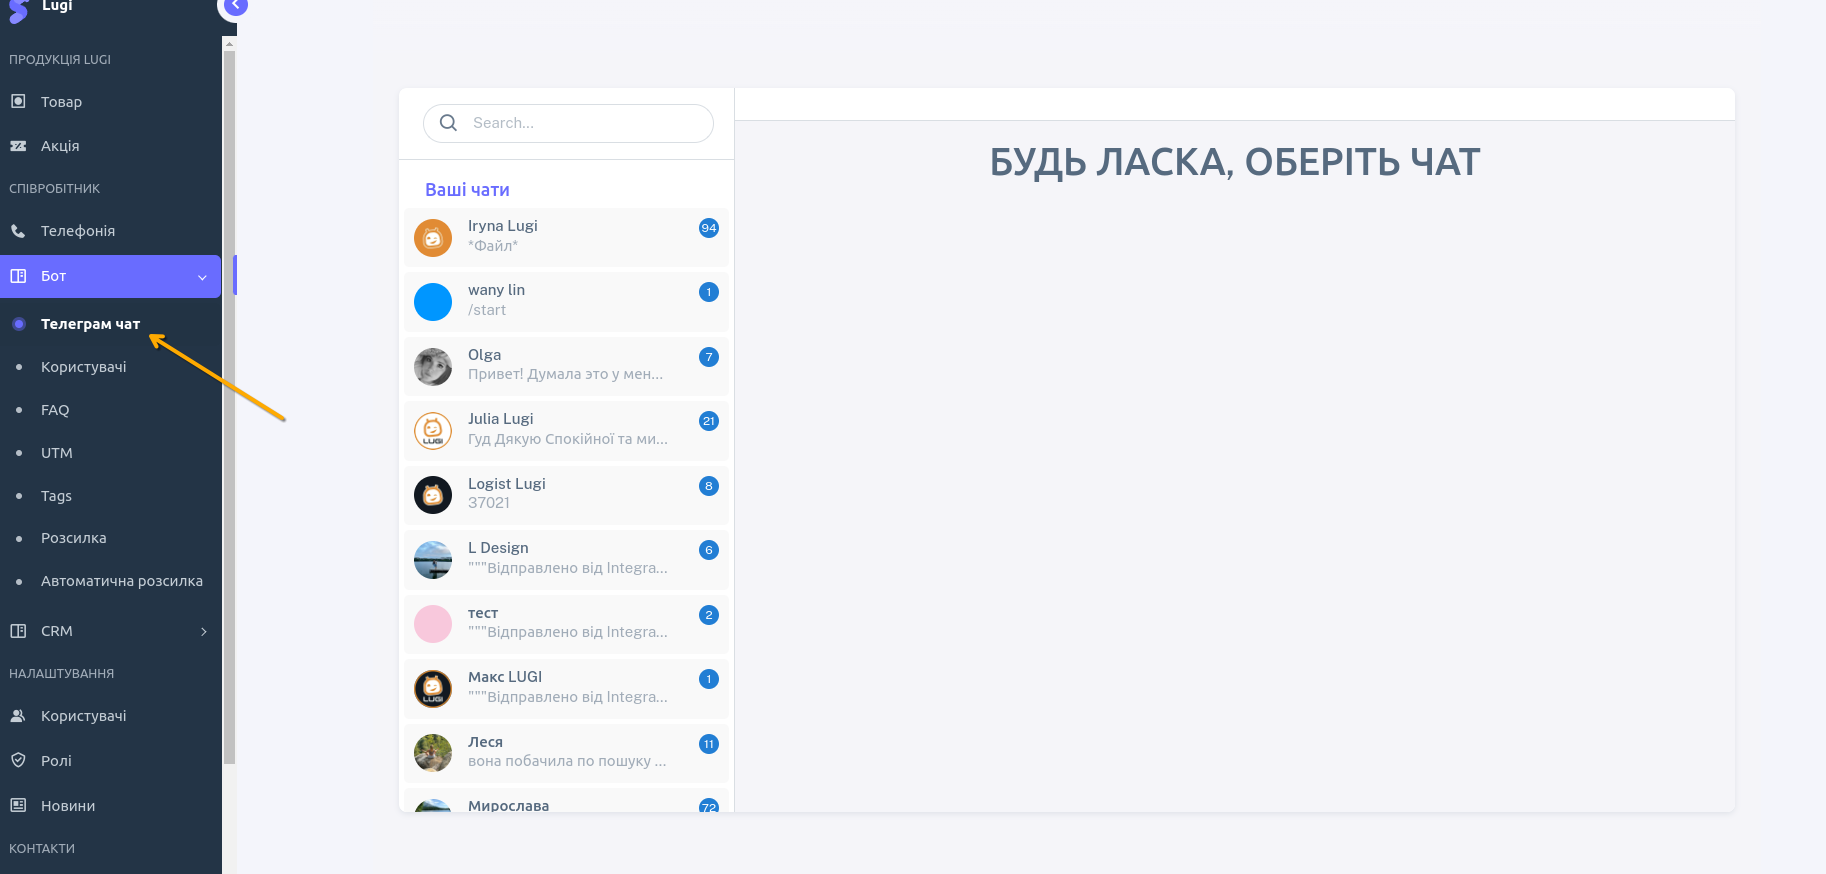The height and width of the screenshot is (874, 1826).
Task: Click the sidebar collapse arrow button
Action: point(234,7)
